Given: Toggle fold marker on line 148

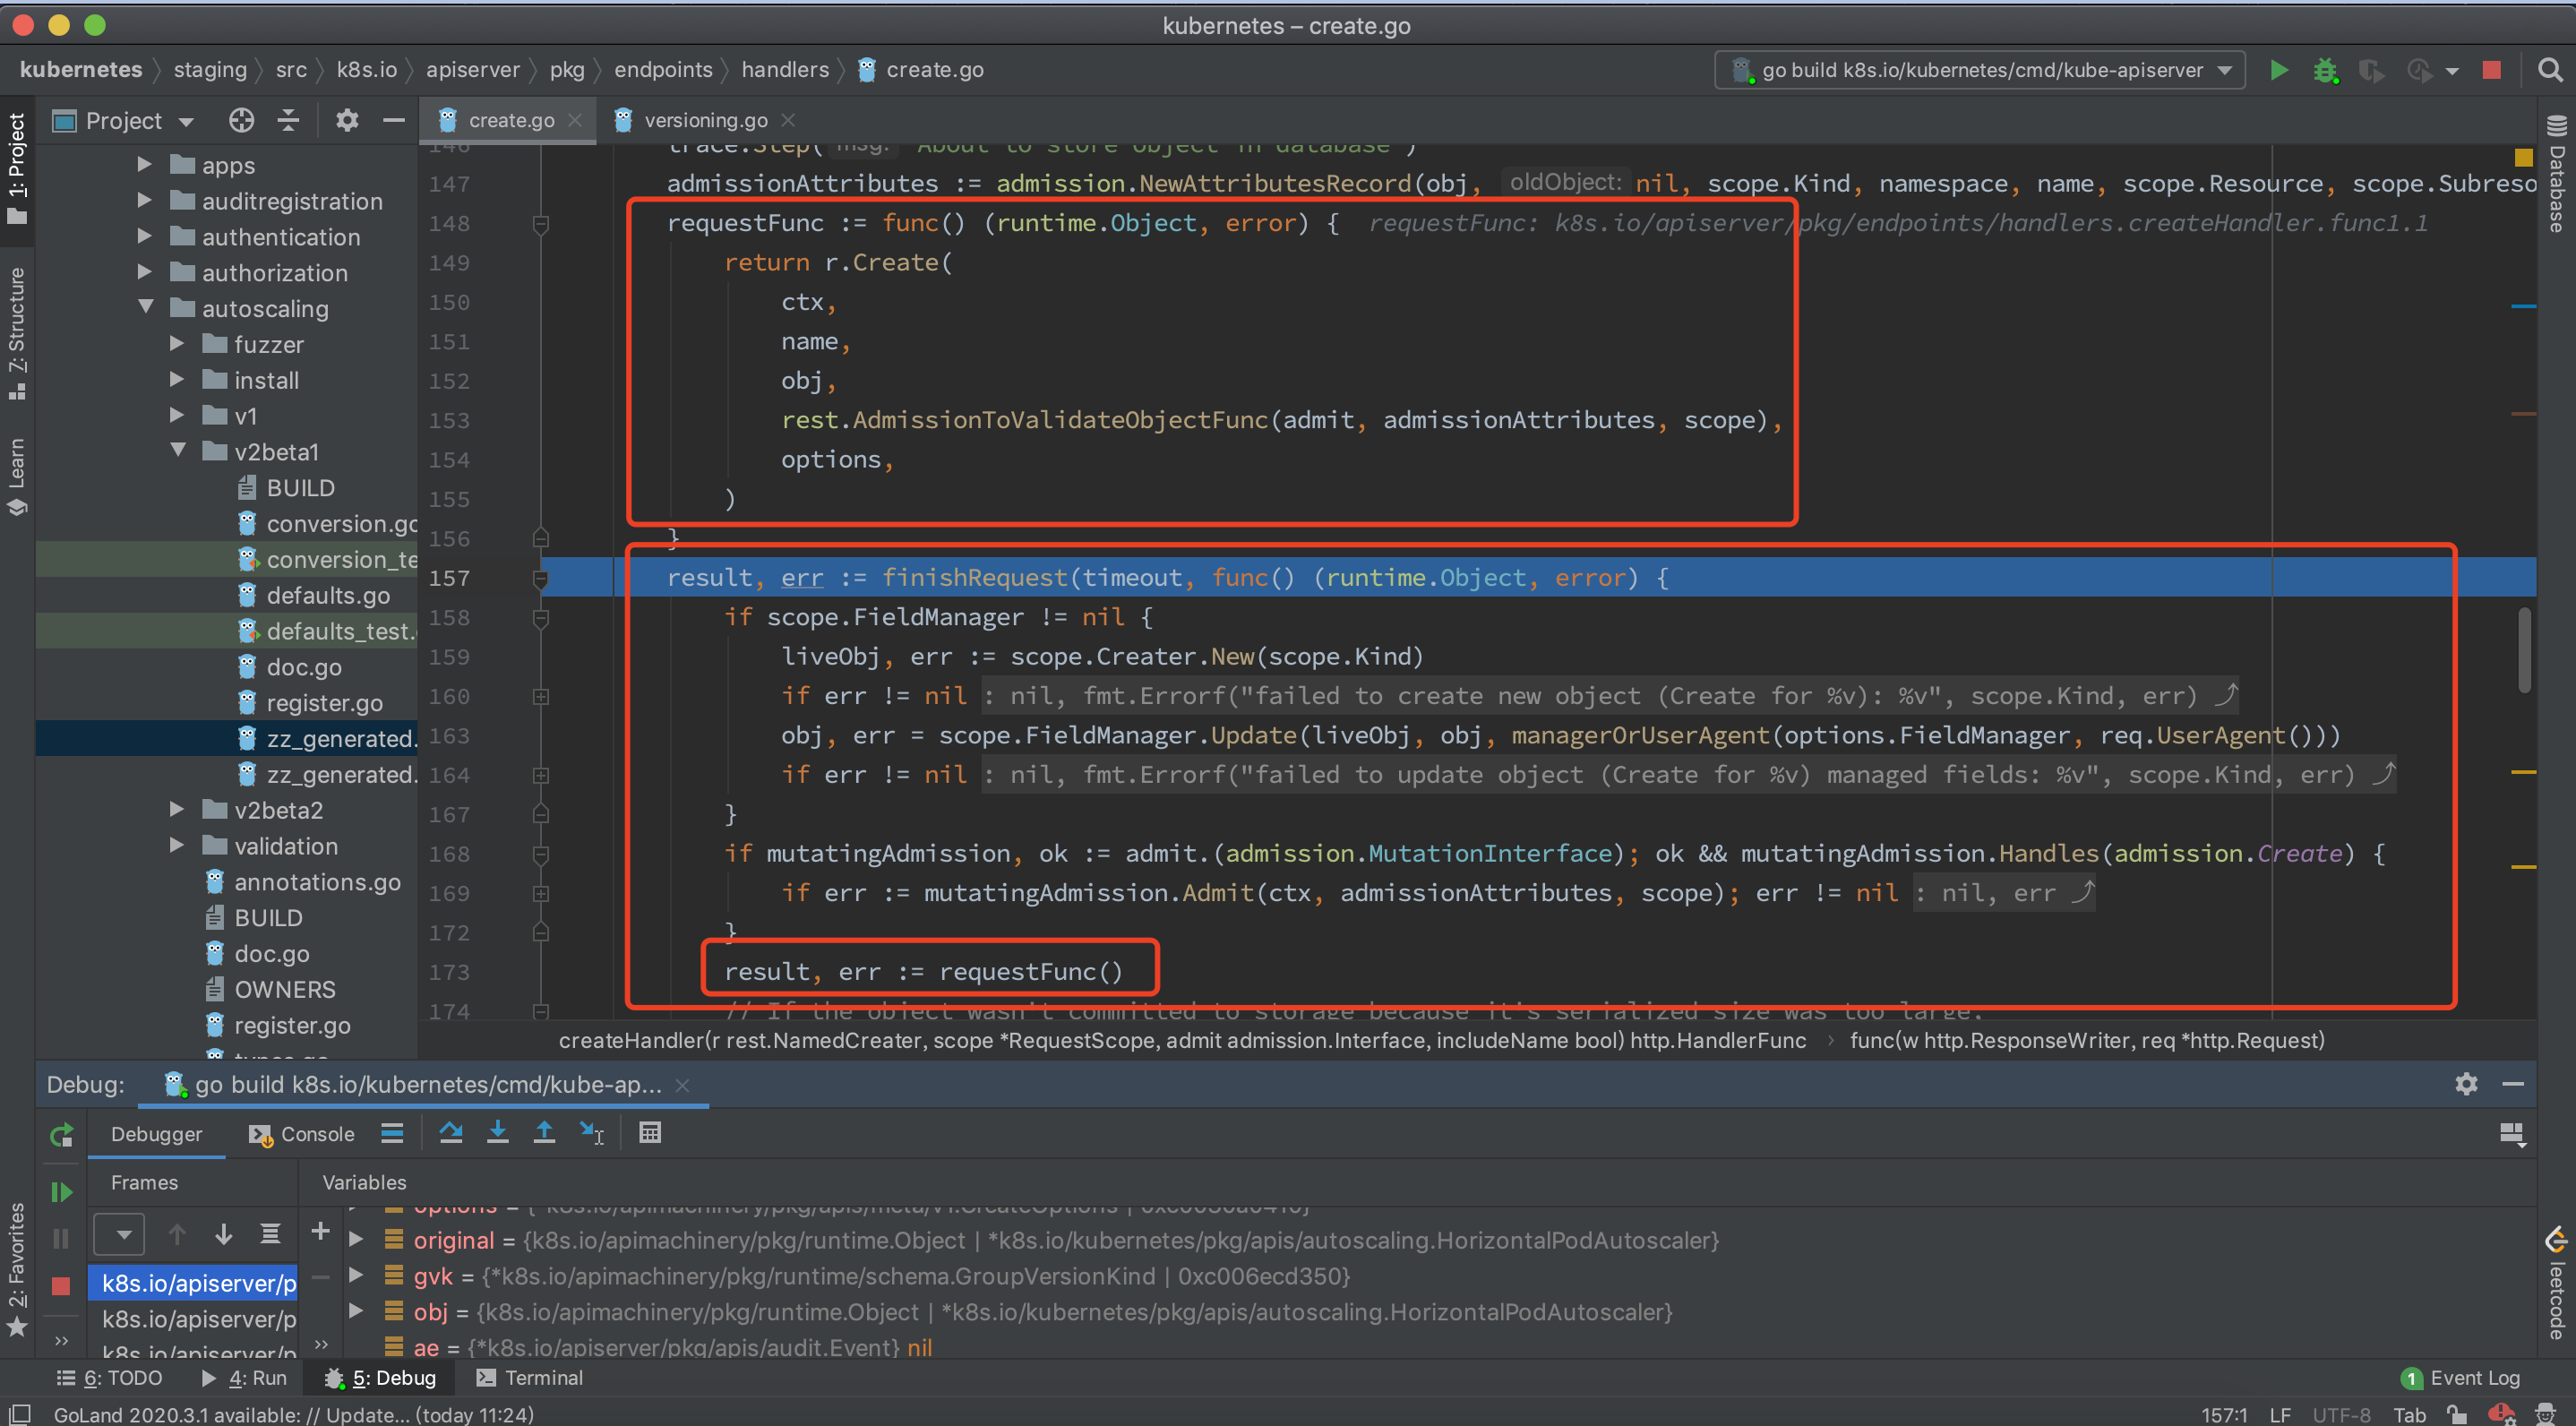Looking at the screenshot, I should click(541, 224).
